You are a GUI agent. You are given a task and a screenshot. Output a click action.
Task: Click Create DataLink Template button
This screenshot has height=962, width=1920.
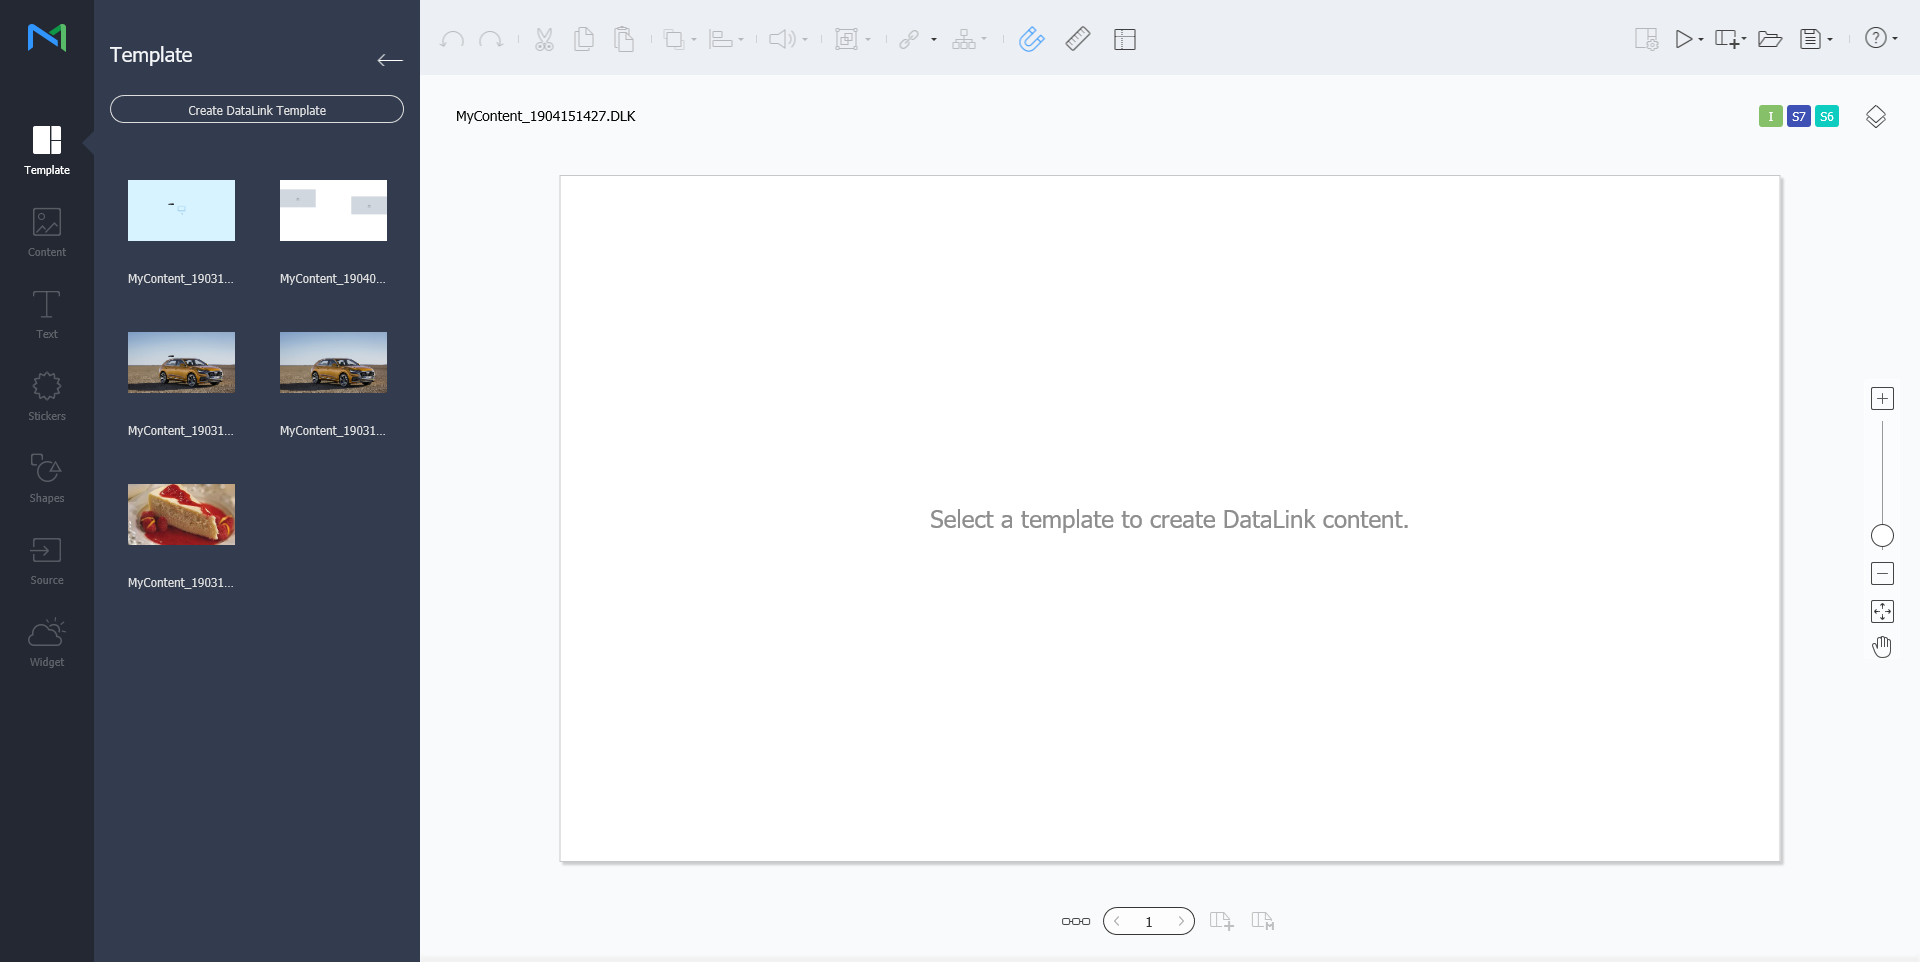pos(257,110)
